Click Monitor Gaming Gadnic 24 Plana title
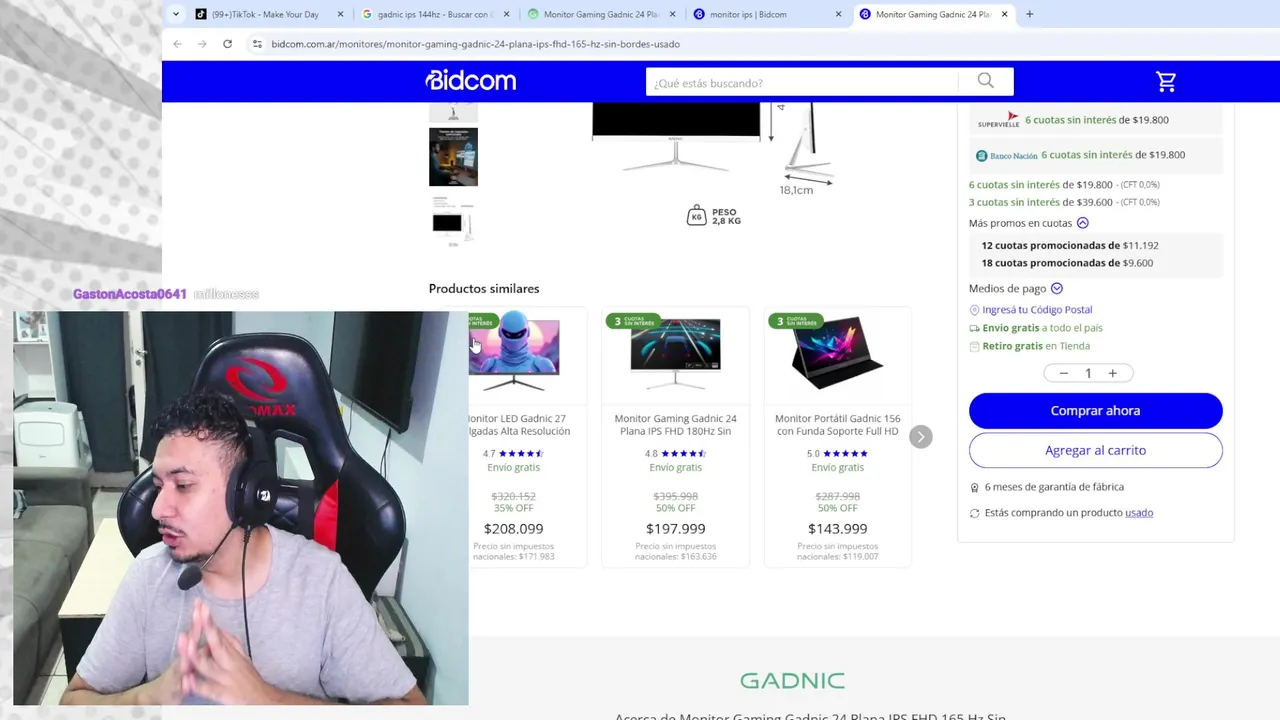 tap(675, 425)
